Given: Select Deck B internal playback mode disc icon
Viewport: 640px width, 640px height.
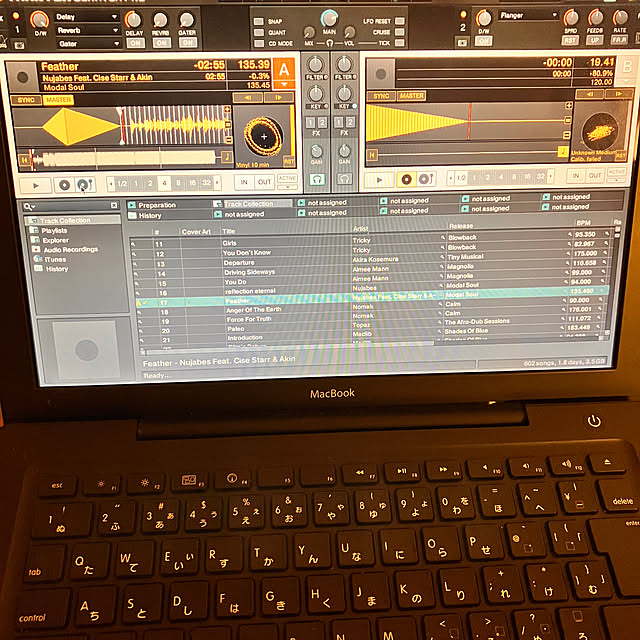Looking at the screenshot, I should click(407, 179).
